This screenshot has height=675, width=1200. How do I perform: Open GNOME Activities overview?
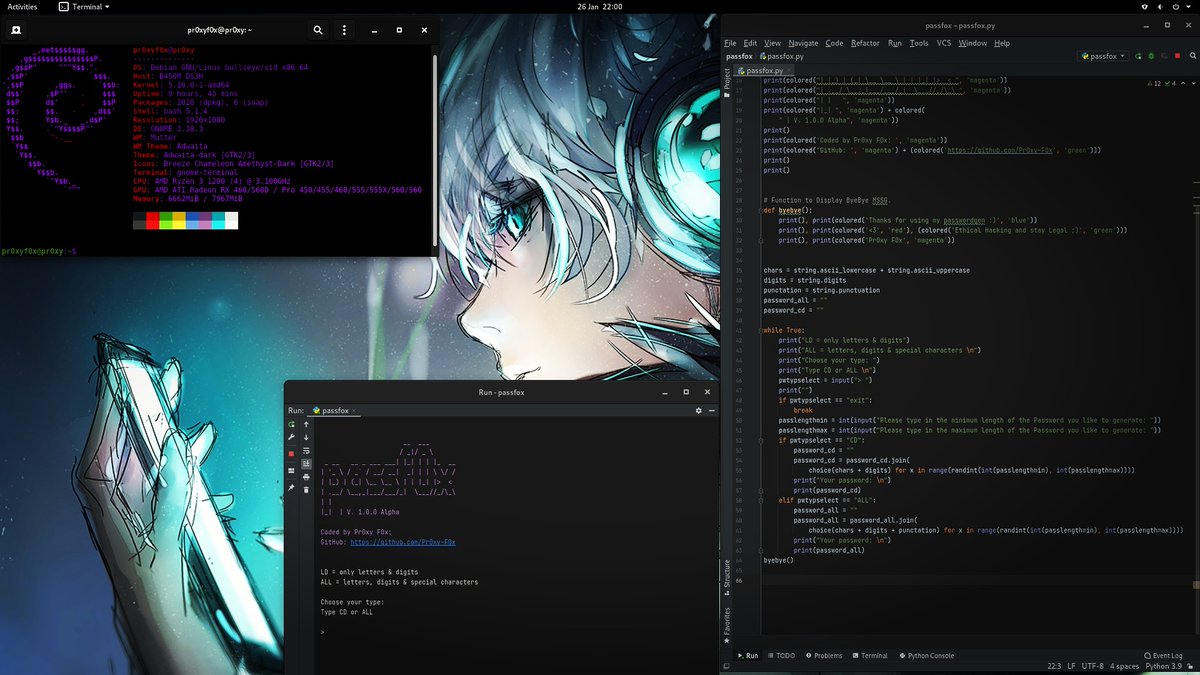22,6
